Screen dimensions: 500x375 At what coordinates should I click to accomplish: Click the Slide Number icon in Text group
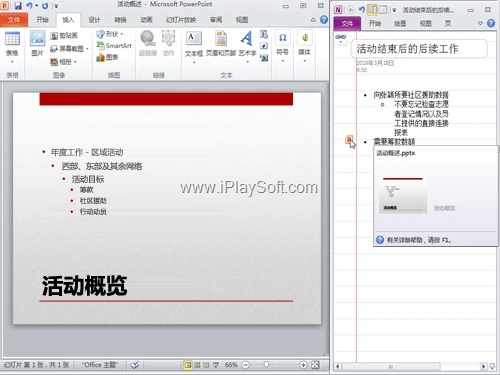click(x=264, y=46)
